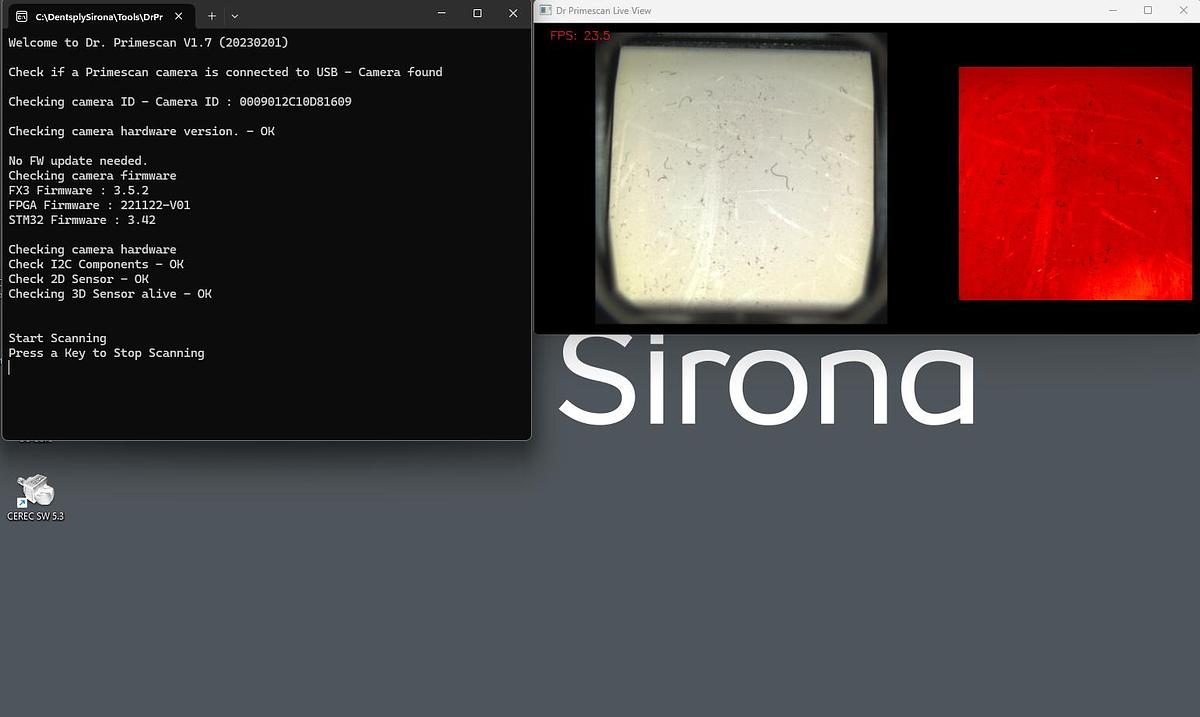The width and height of the screenshot is (1200, 717).
Task: Select the CEREC SW 5.3 desktop shortcut
Action: pyautogui.click(x=35, y=497)
